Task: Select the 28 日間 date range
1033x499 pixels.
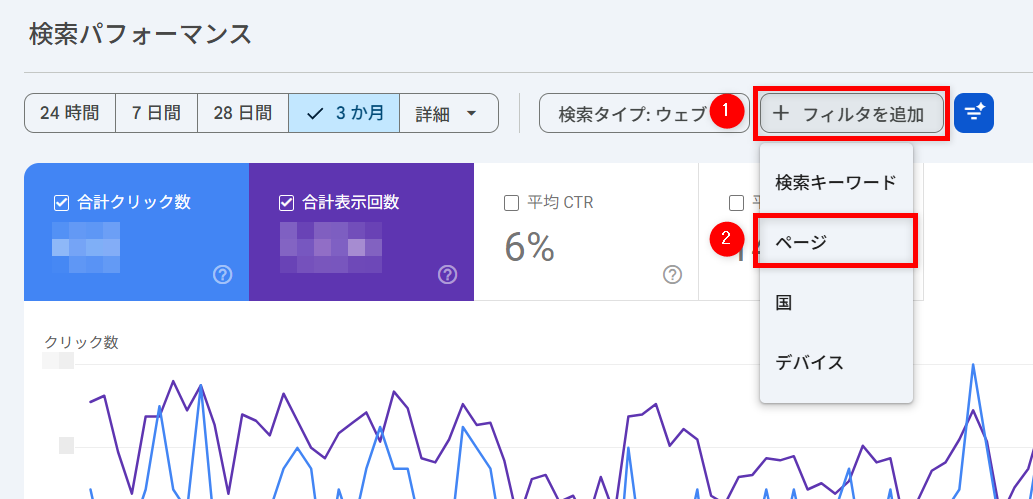Action: pos(243,113)
